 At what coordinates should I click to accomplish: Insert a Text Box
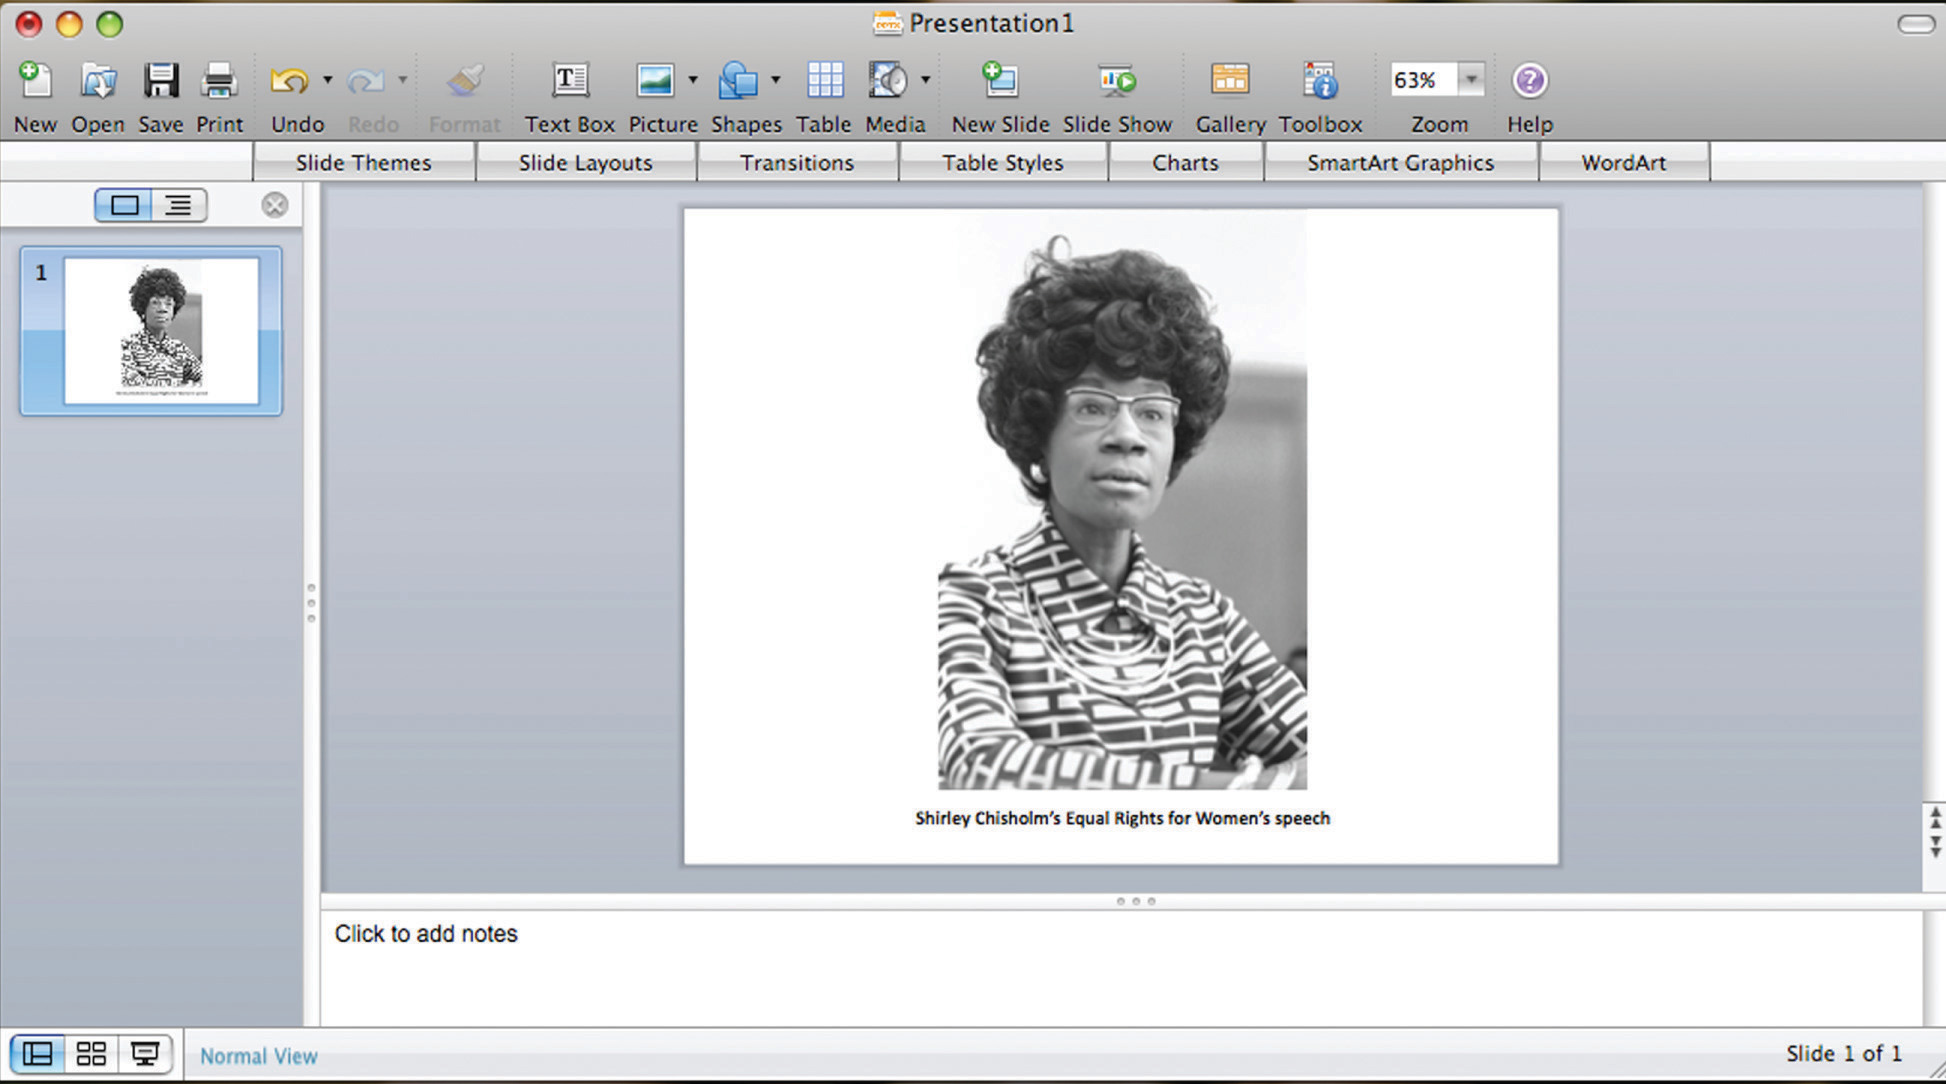570,81
